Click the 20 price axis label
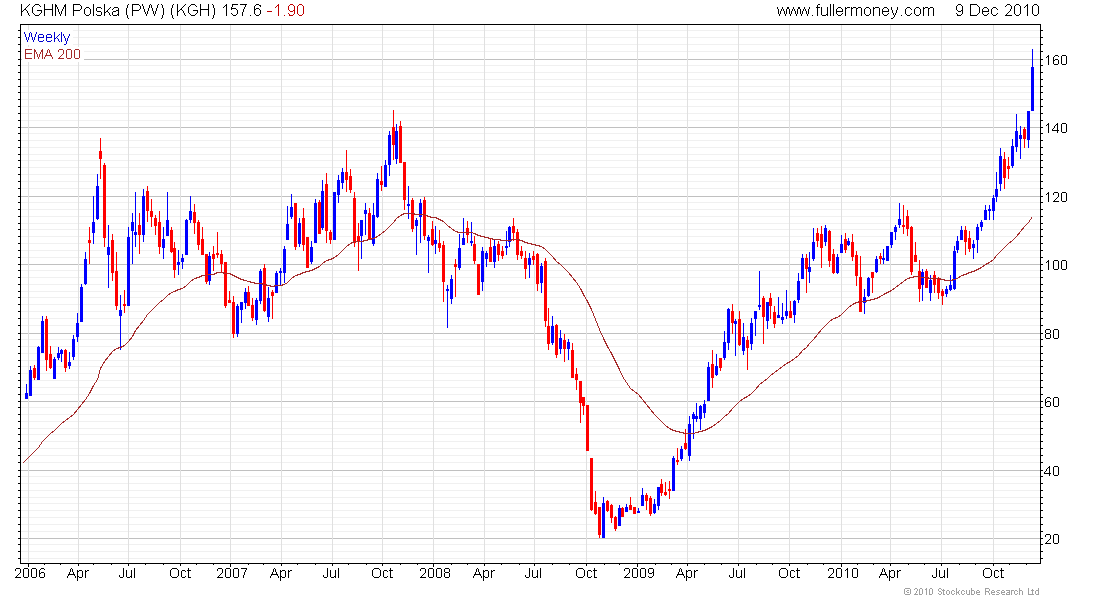This screenshot has width=1100, height=600. [1052, 539]
